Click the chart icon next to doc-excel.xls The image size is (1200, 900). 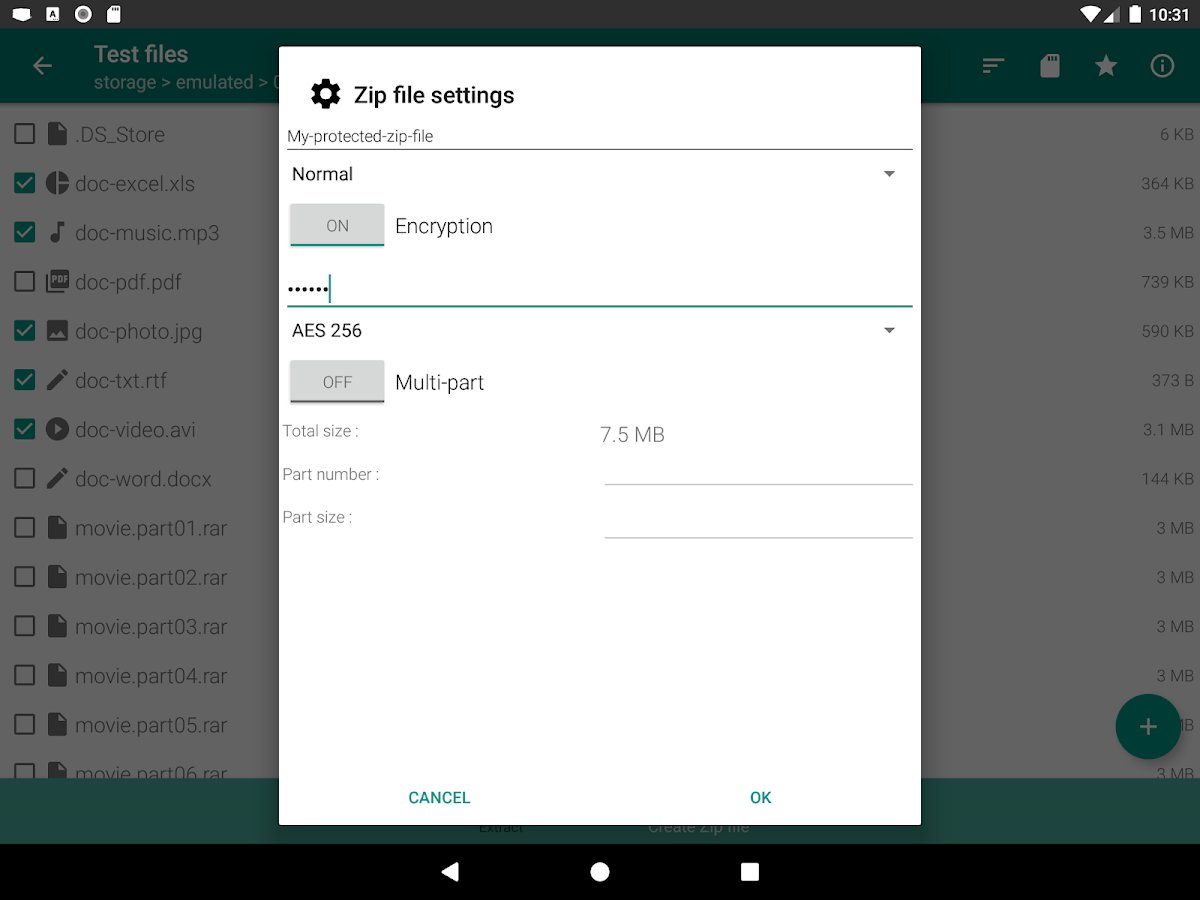point(57,183)
